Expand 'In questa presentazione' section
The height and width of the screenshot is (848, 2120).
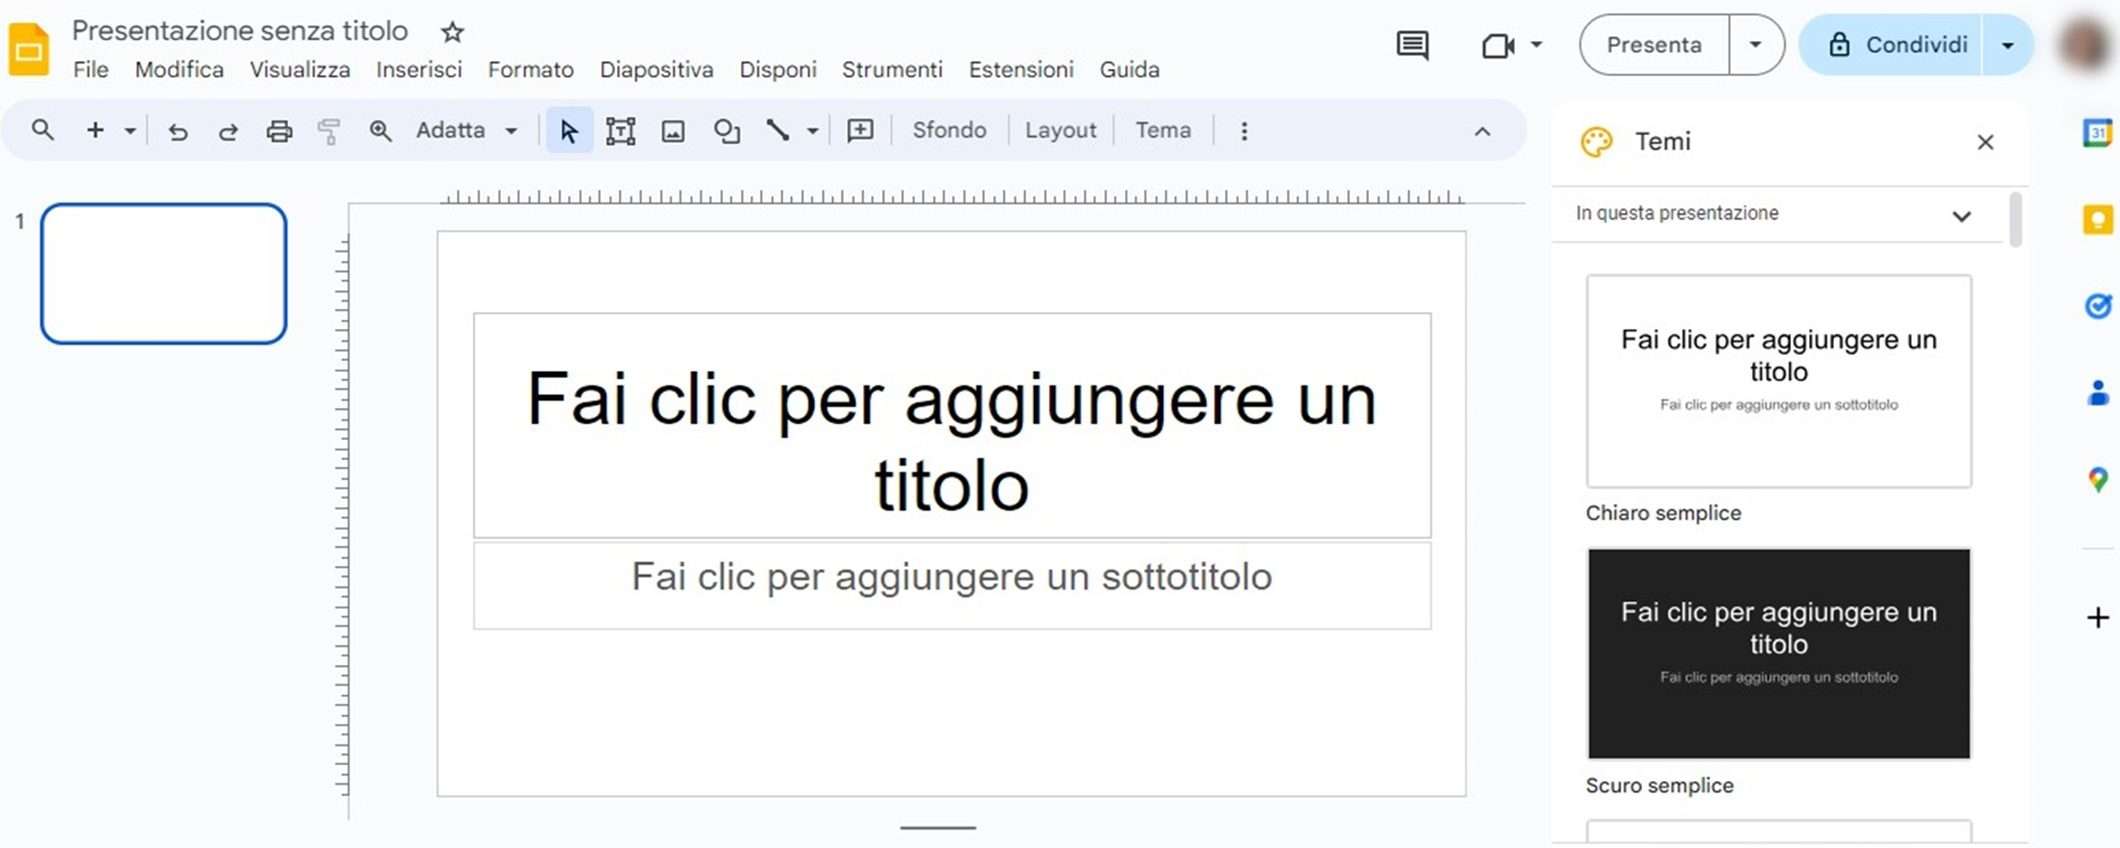[x=1961, y=215]
